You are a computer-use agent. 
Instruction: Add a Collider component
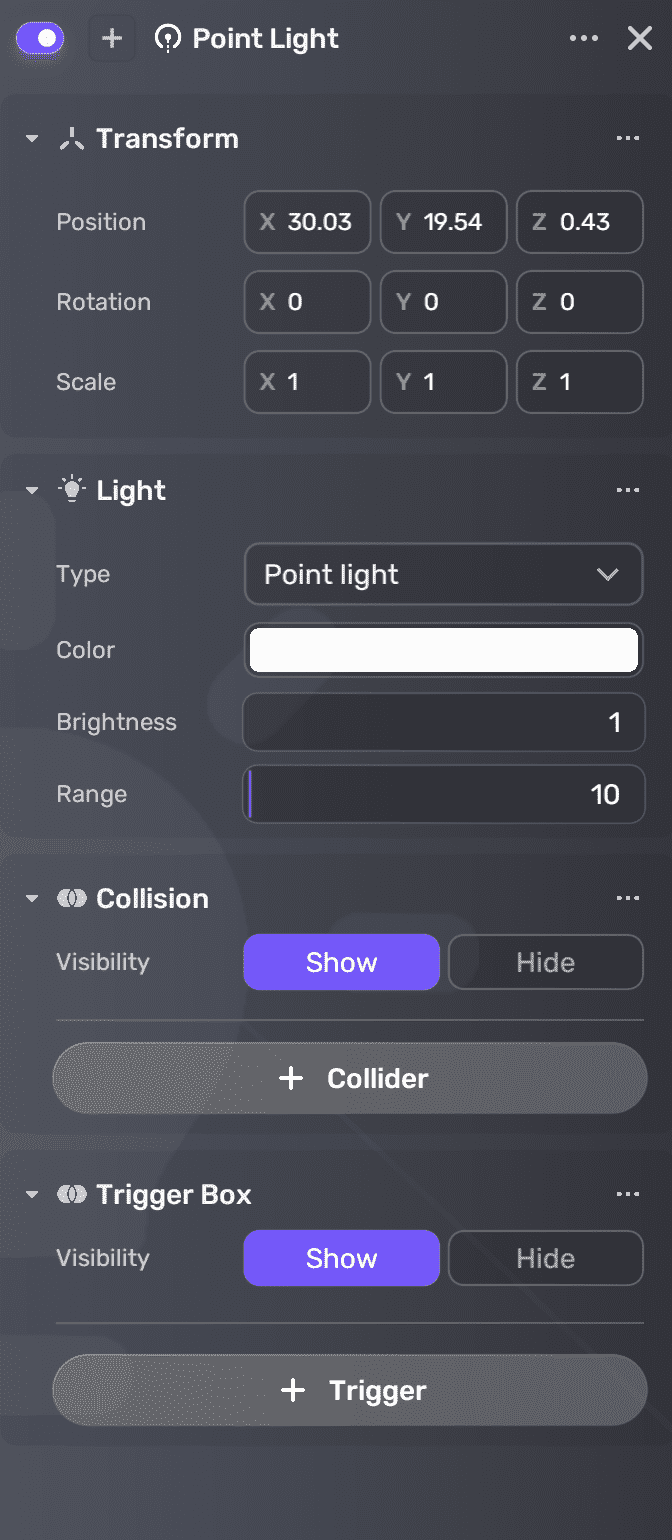coord(349,1078)
